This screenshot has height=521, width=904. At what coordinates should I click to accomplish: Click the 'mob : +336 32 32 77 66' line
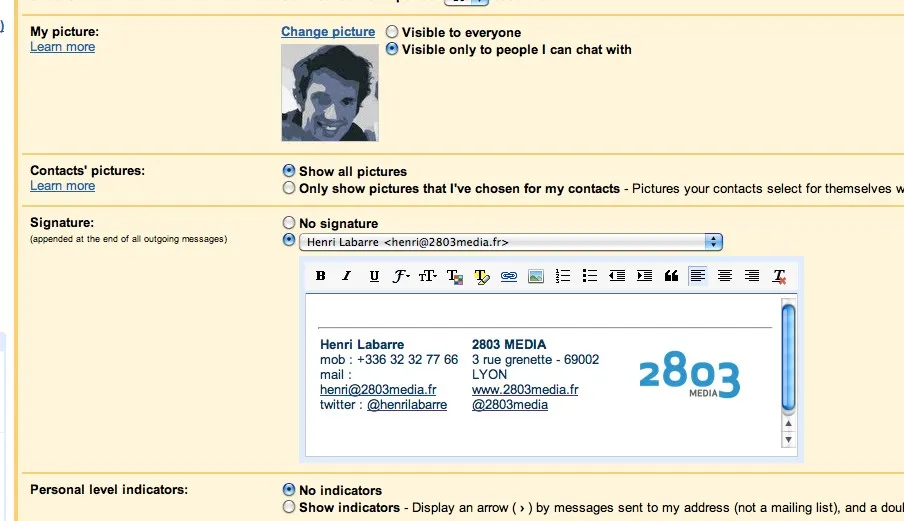click(389, 360)
